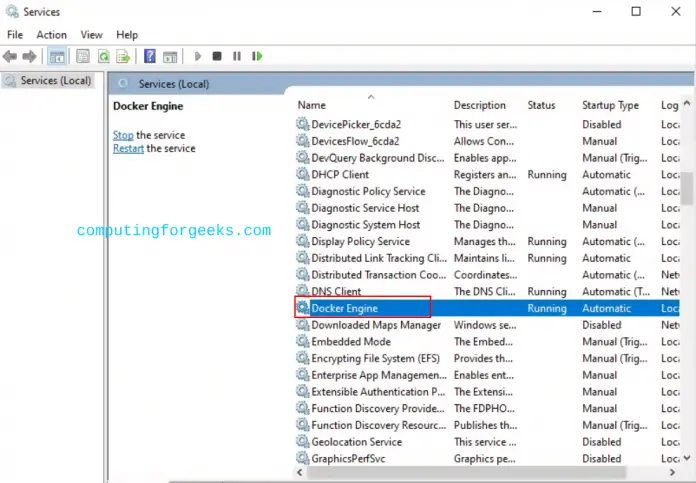
Task: Click the Properties toolbar icon
Action: (x=82, y=57)
